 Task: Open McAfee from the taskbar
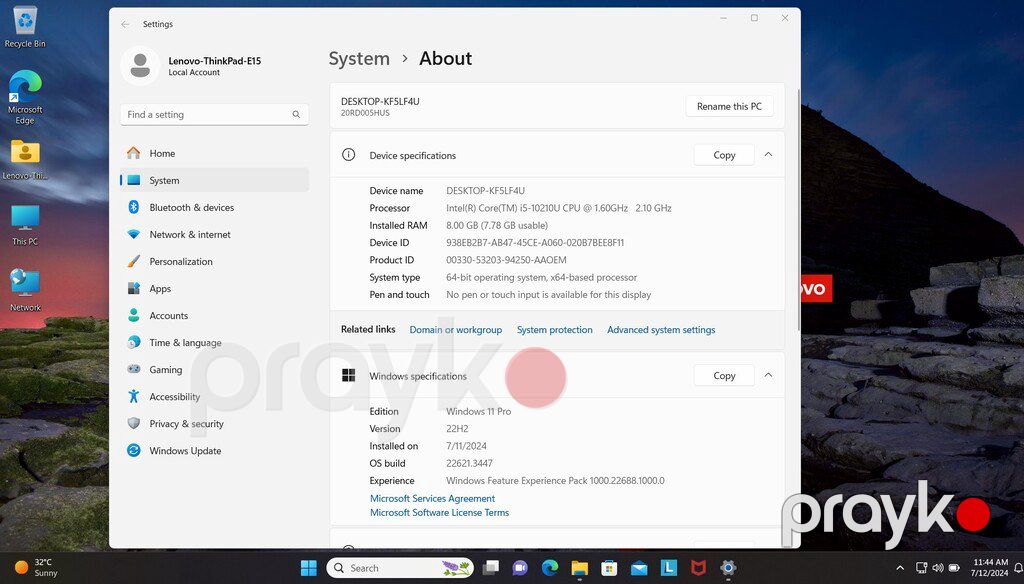698,568
